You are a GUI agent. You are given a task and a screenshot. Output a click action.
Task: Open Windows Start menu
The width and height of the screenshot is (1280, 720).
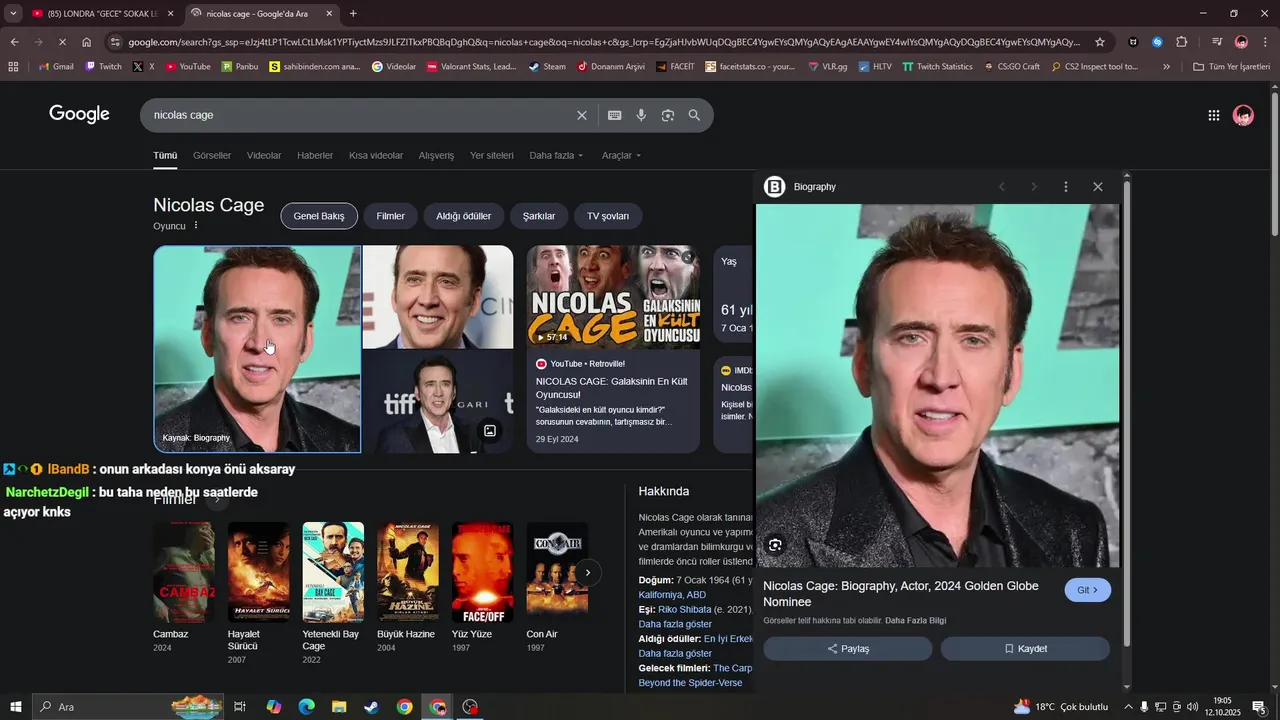click(16, 707)
